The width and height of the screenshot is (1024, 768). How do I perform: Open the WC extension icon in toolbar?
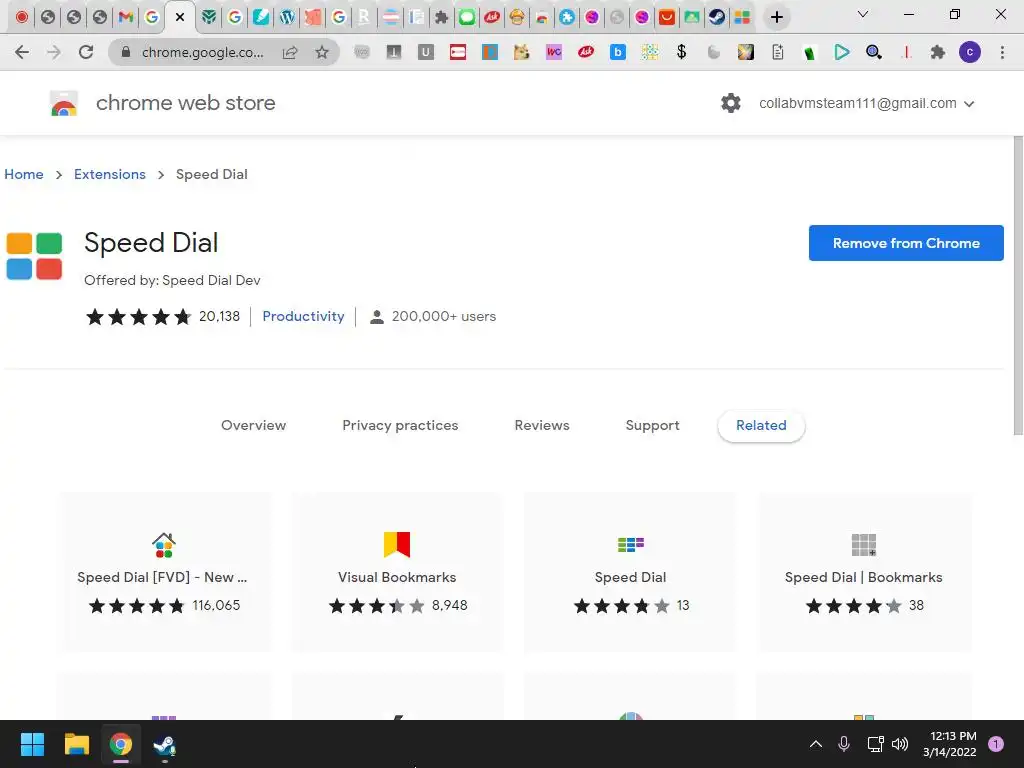(x=554, y=52)
